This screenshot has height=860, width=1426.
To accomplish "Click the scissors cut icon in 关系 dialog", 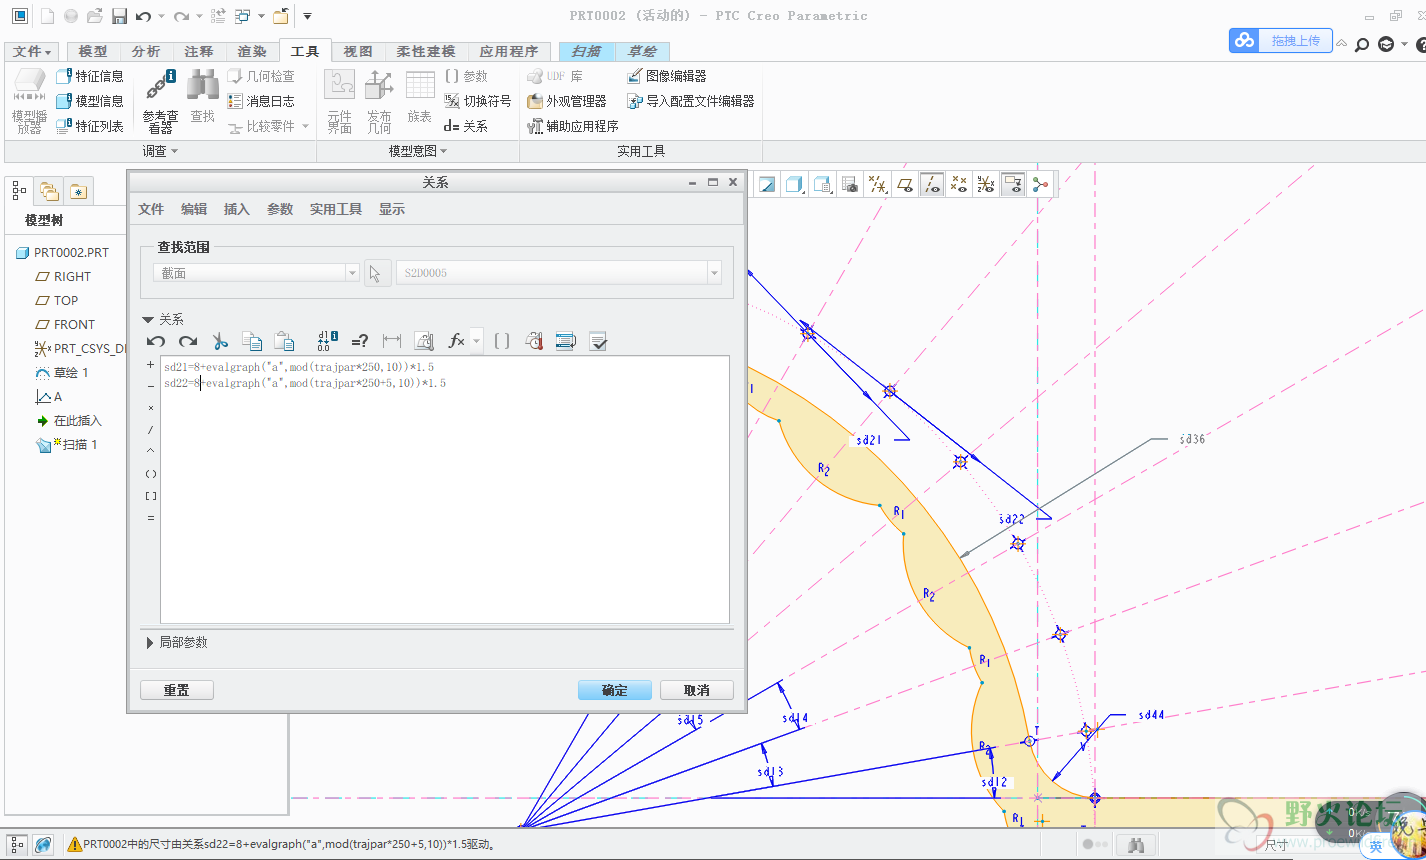I will tap(221, 341).
